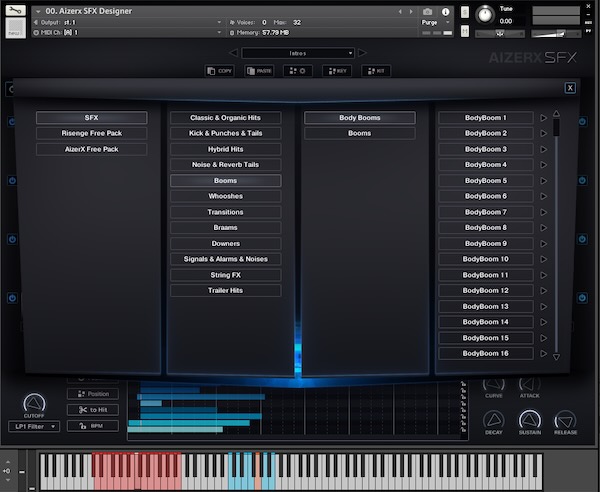Open the instrument info icon

(445, 12)
